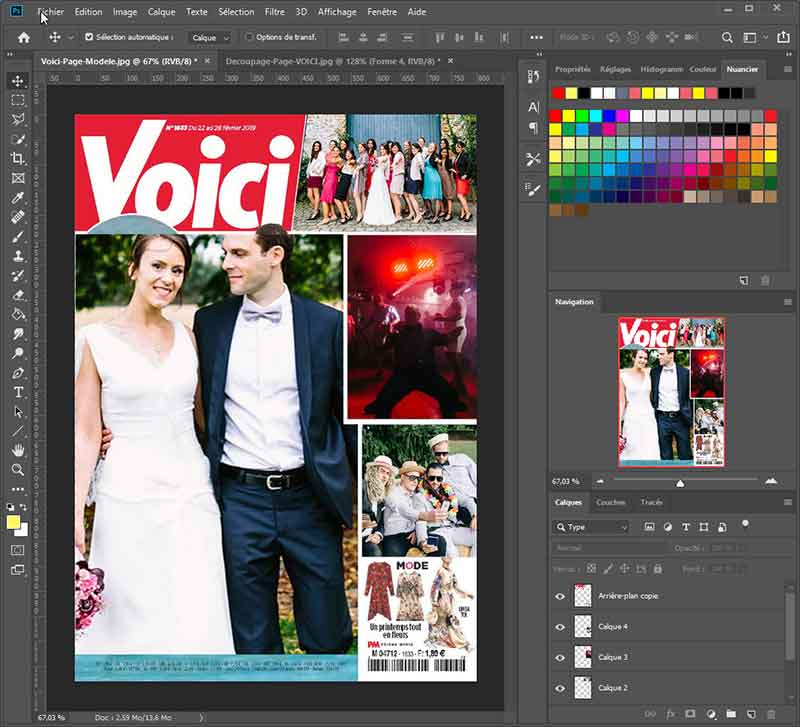
Task: Toggle Options de transf. checkbox
Action: [249, 37]
